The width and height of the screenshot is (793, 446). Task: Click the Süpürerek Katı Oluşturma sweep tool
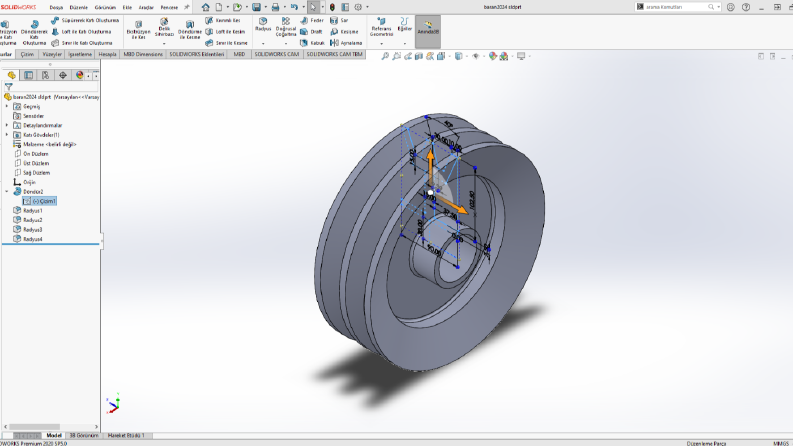(x=85, y=20)
